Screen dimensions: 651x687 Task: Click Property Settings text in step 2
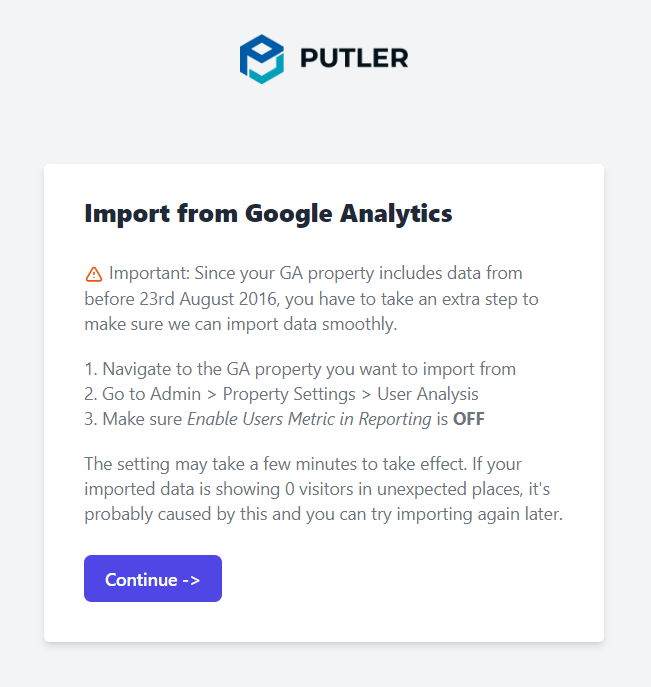coord(289,394)
